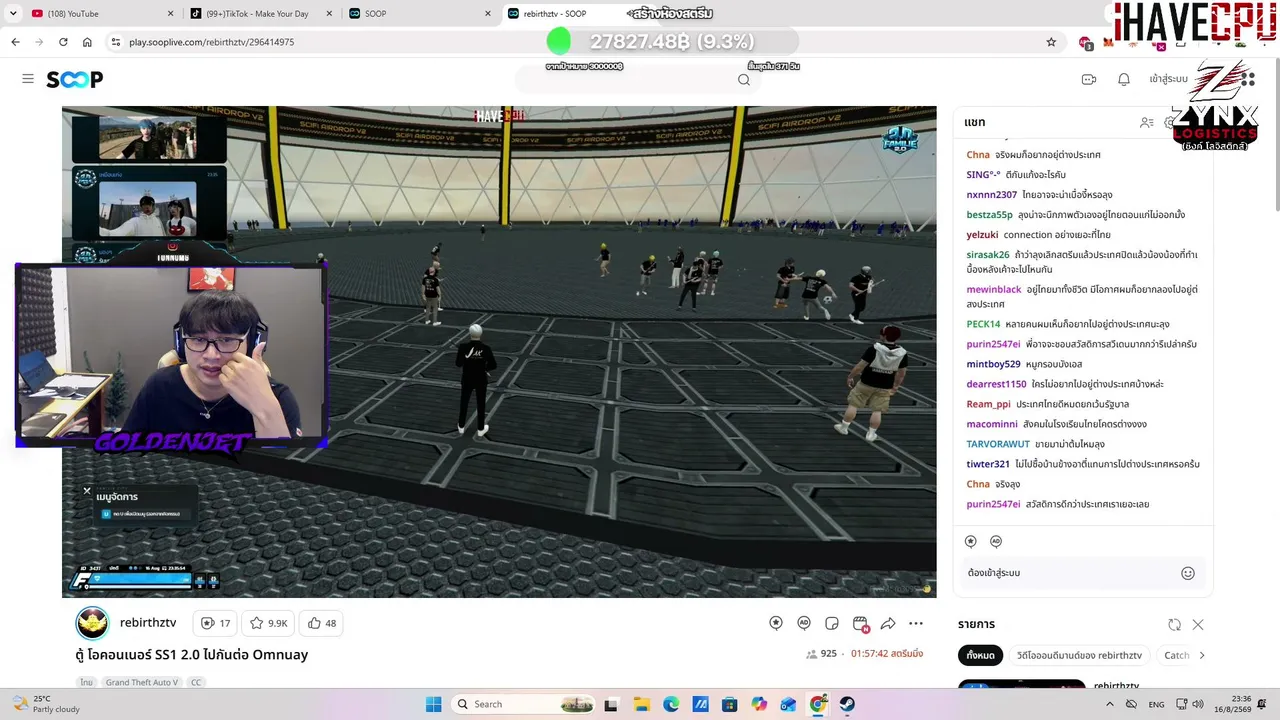Toggle favorite star with 9.9K count
Viewport: 1280px width, 720px height.
point(268,623)
